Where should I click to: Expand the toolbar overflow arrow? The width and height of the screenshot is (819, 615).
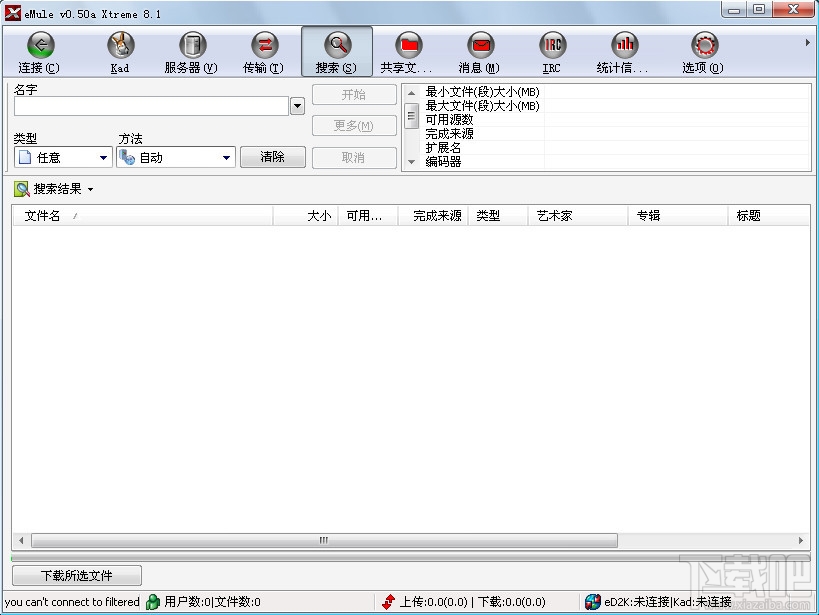809,42
